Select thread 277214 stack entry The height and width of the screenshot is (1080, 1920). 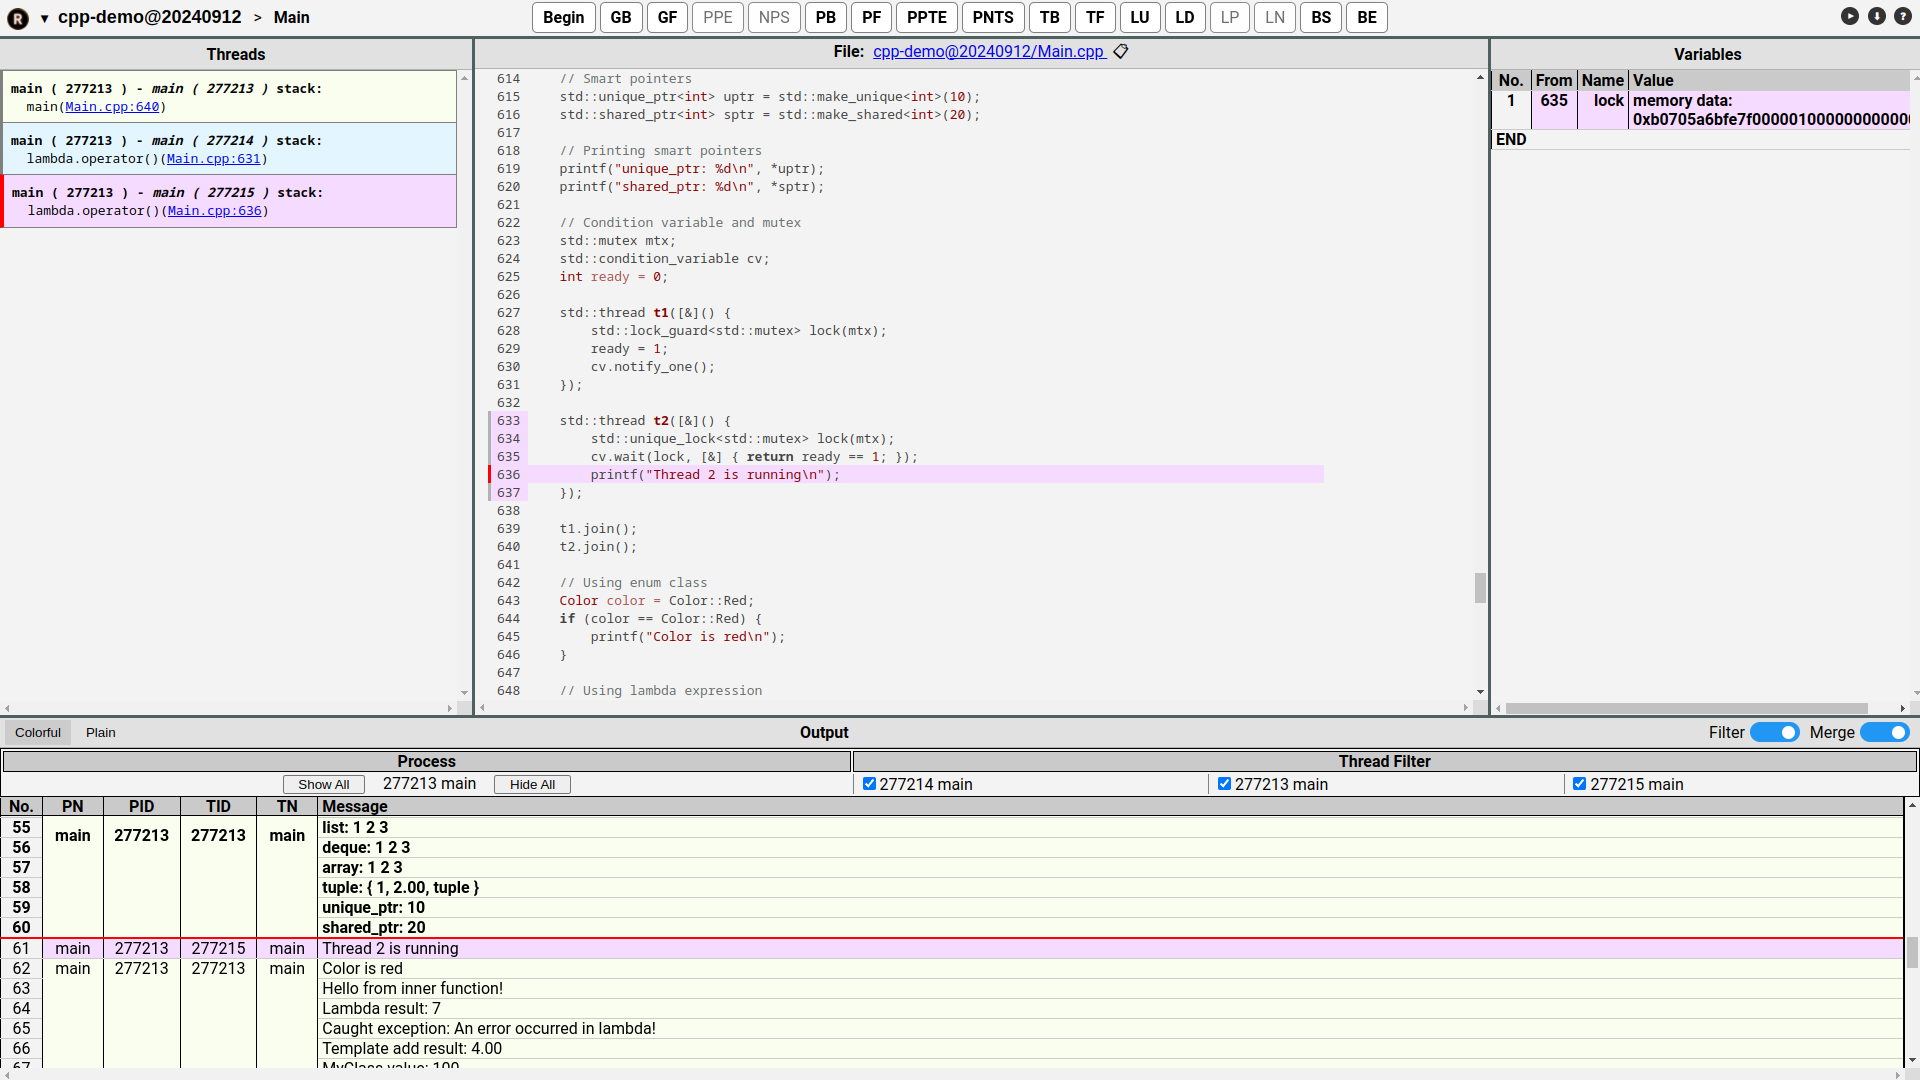point(229,149)
